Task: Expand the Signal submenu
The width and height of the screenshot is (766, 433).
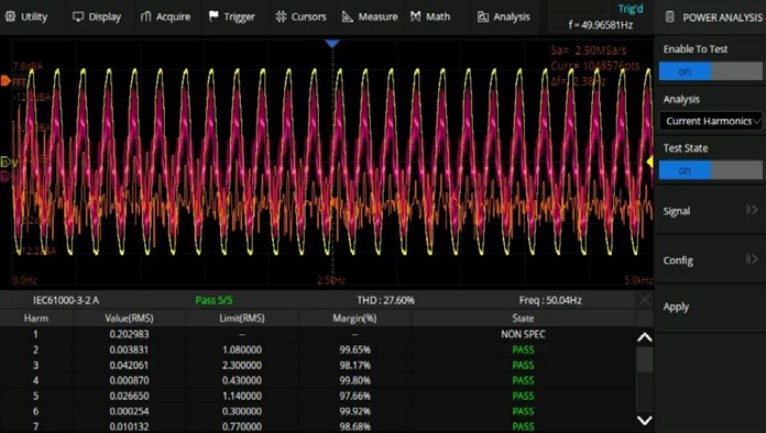Action: point(710,211)
